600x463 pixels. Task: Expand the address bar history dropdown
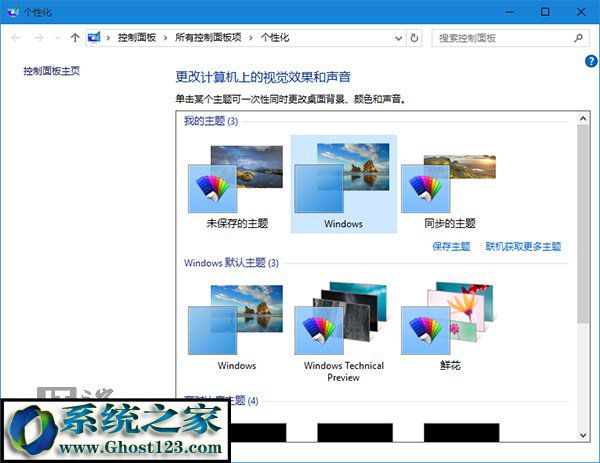396,38
